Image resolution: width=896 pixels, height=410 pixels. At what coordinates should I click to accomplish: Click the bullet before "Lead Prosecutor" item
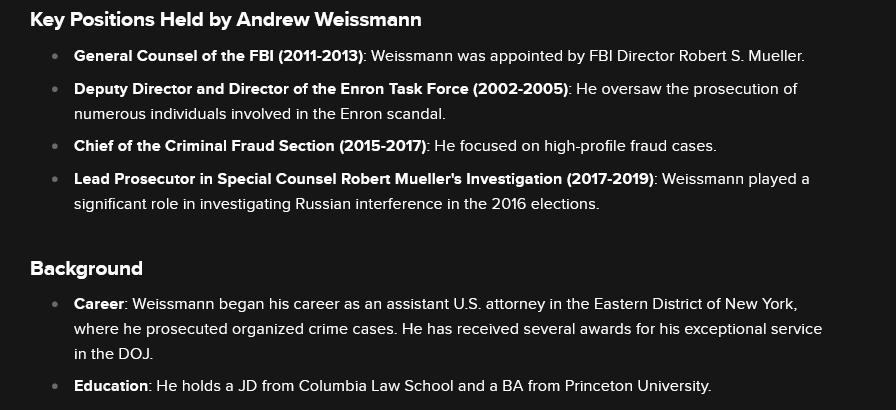click(x=55, y=179)
